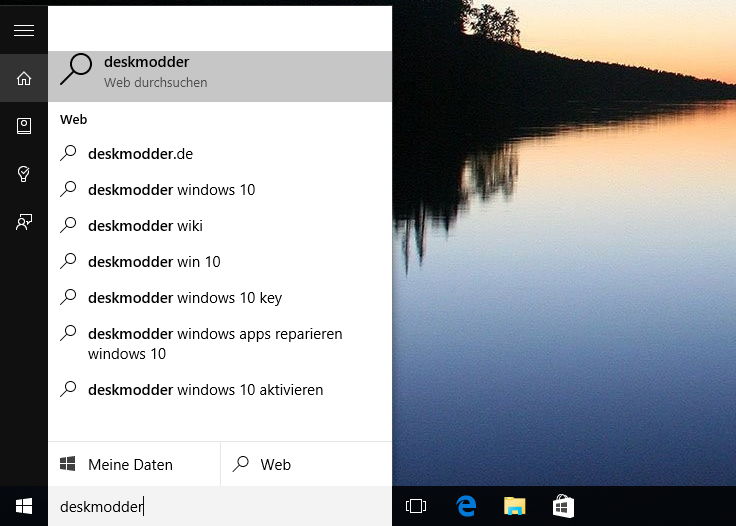Click magnifier icon beside 'deskmodder windows 10 aktivieren'
The width and height of the screenshot is (736, 526).
coord(68,389)
